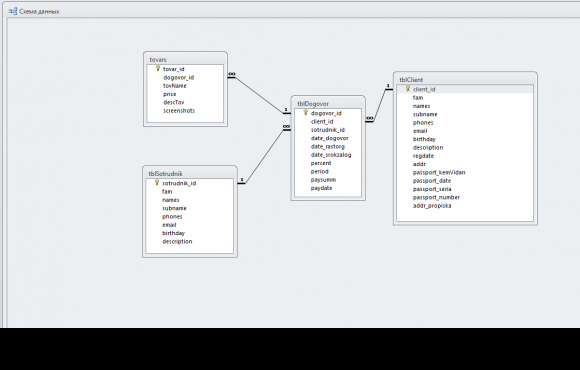
Task: Select the tblDogovor table header
Action: click(328, 104)
